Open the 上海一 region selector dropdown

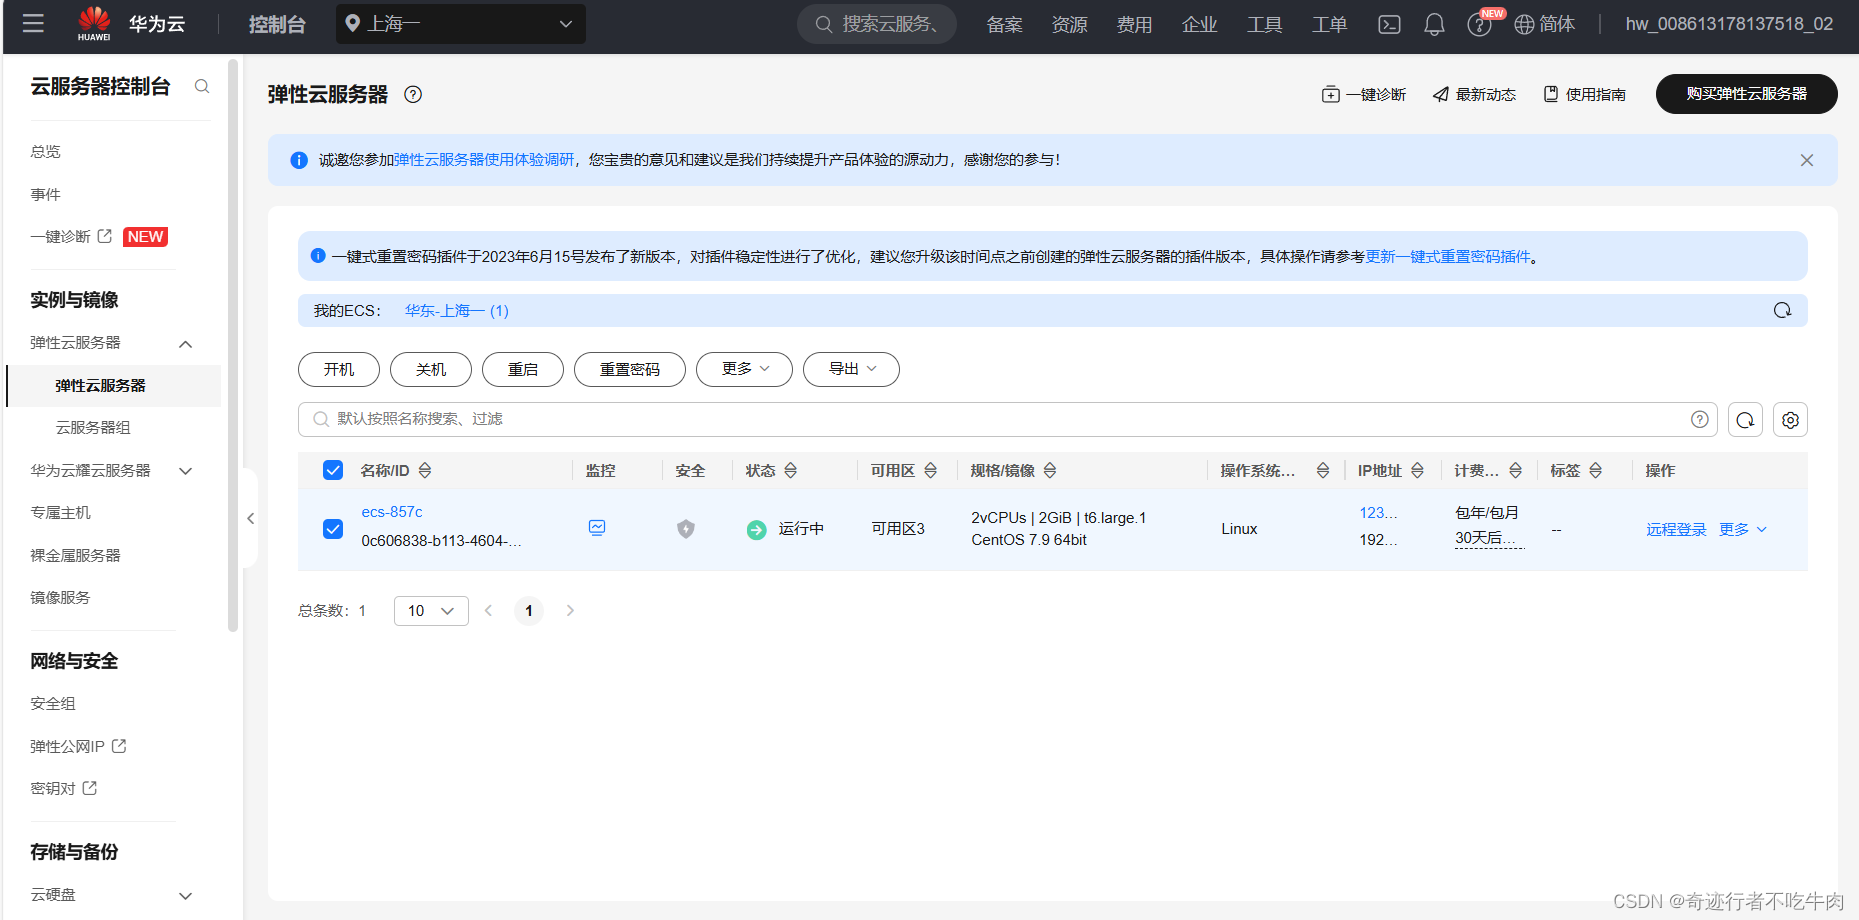point(461,24)
